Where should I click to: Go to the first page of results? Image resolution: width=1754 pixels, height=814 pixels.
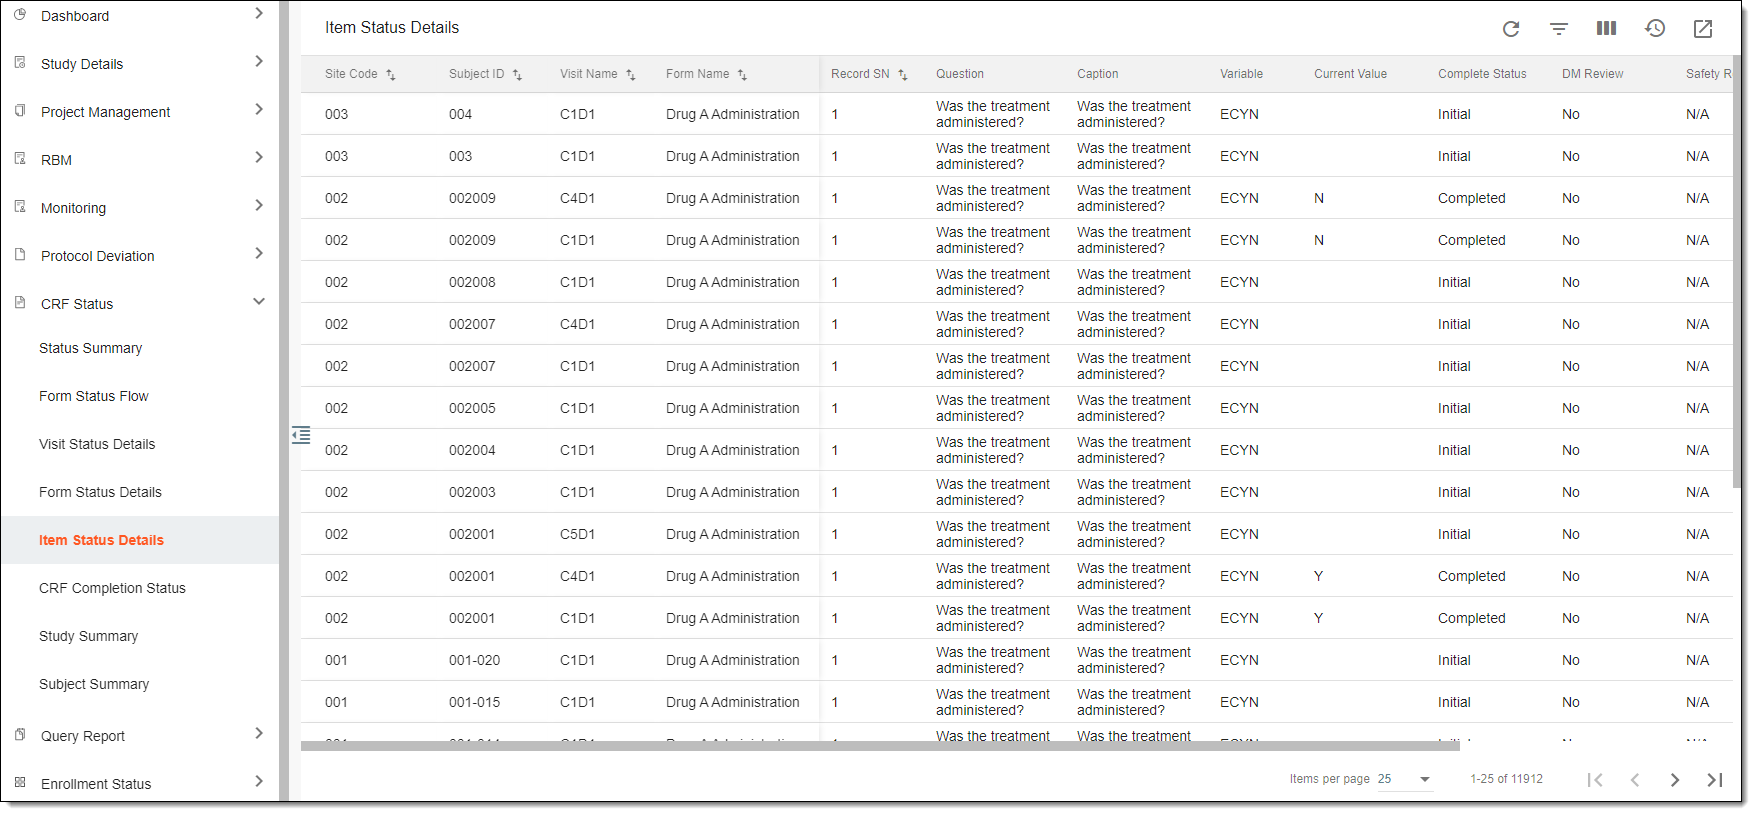point(1595,780)
